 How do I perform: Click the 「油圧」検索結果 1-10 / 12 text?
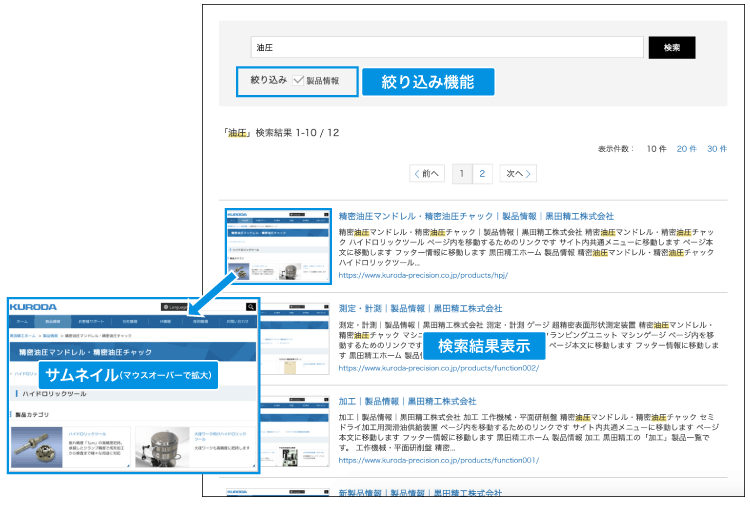[281, 132]
